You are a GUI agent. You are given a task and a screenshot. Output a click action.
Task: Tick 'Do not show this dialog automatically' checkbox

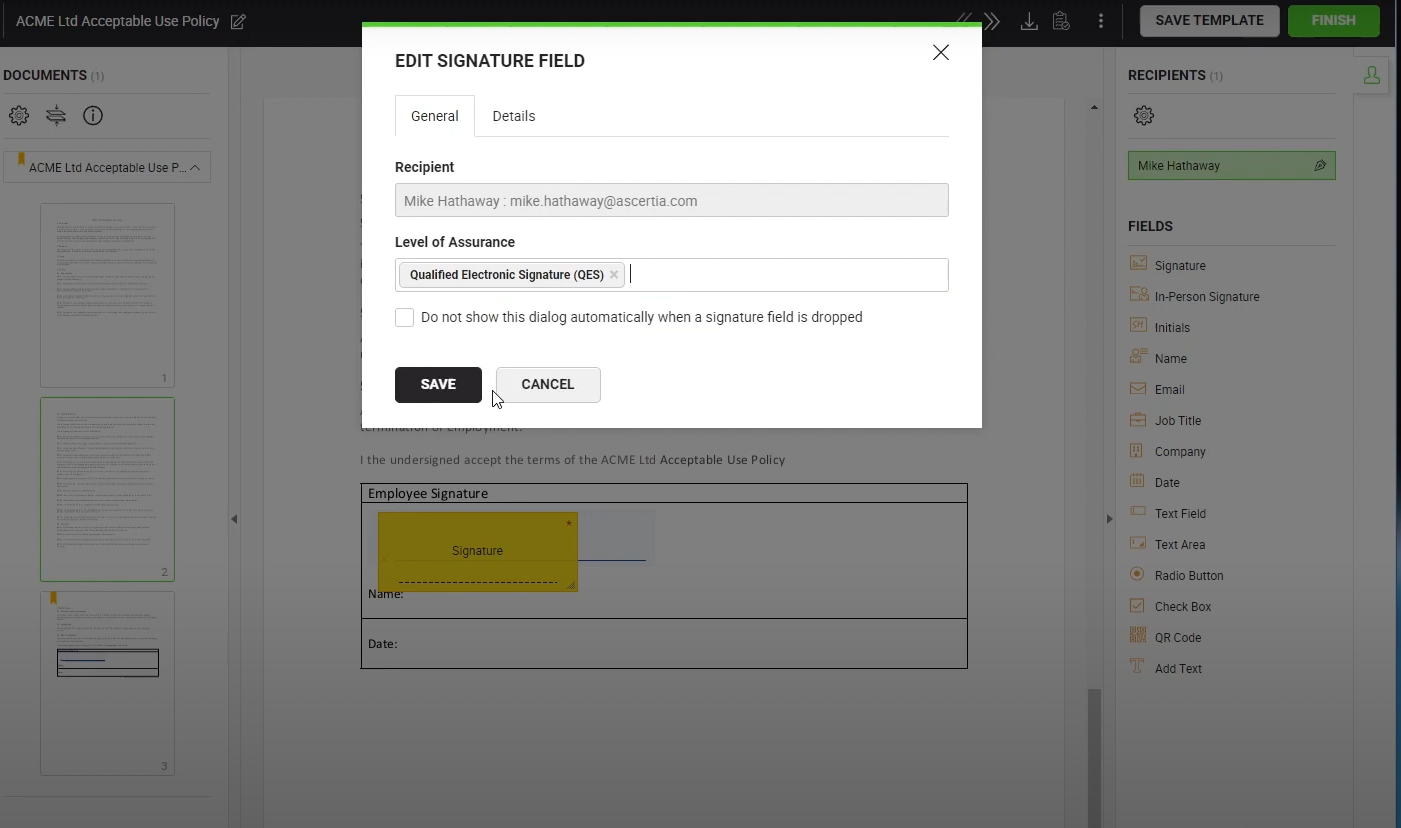coord(404,318)
